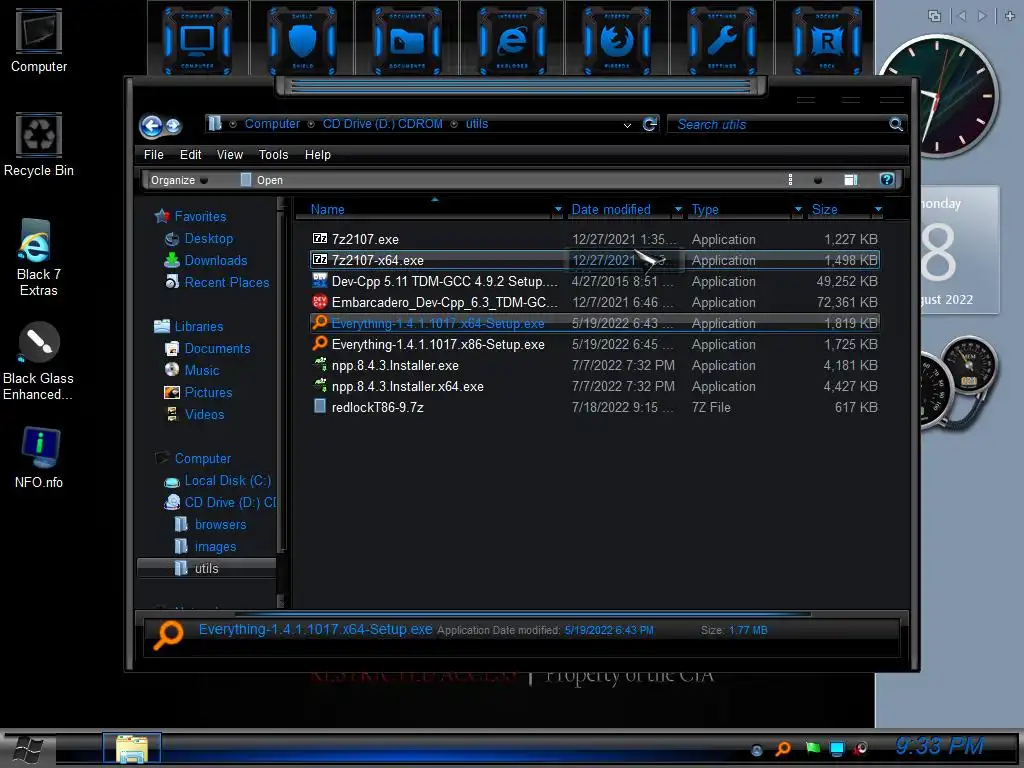Open Explorer help question-mark icon
The image size is (1024, 768).
886,180
